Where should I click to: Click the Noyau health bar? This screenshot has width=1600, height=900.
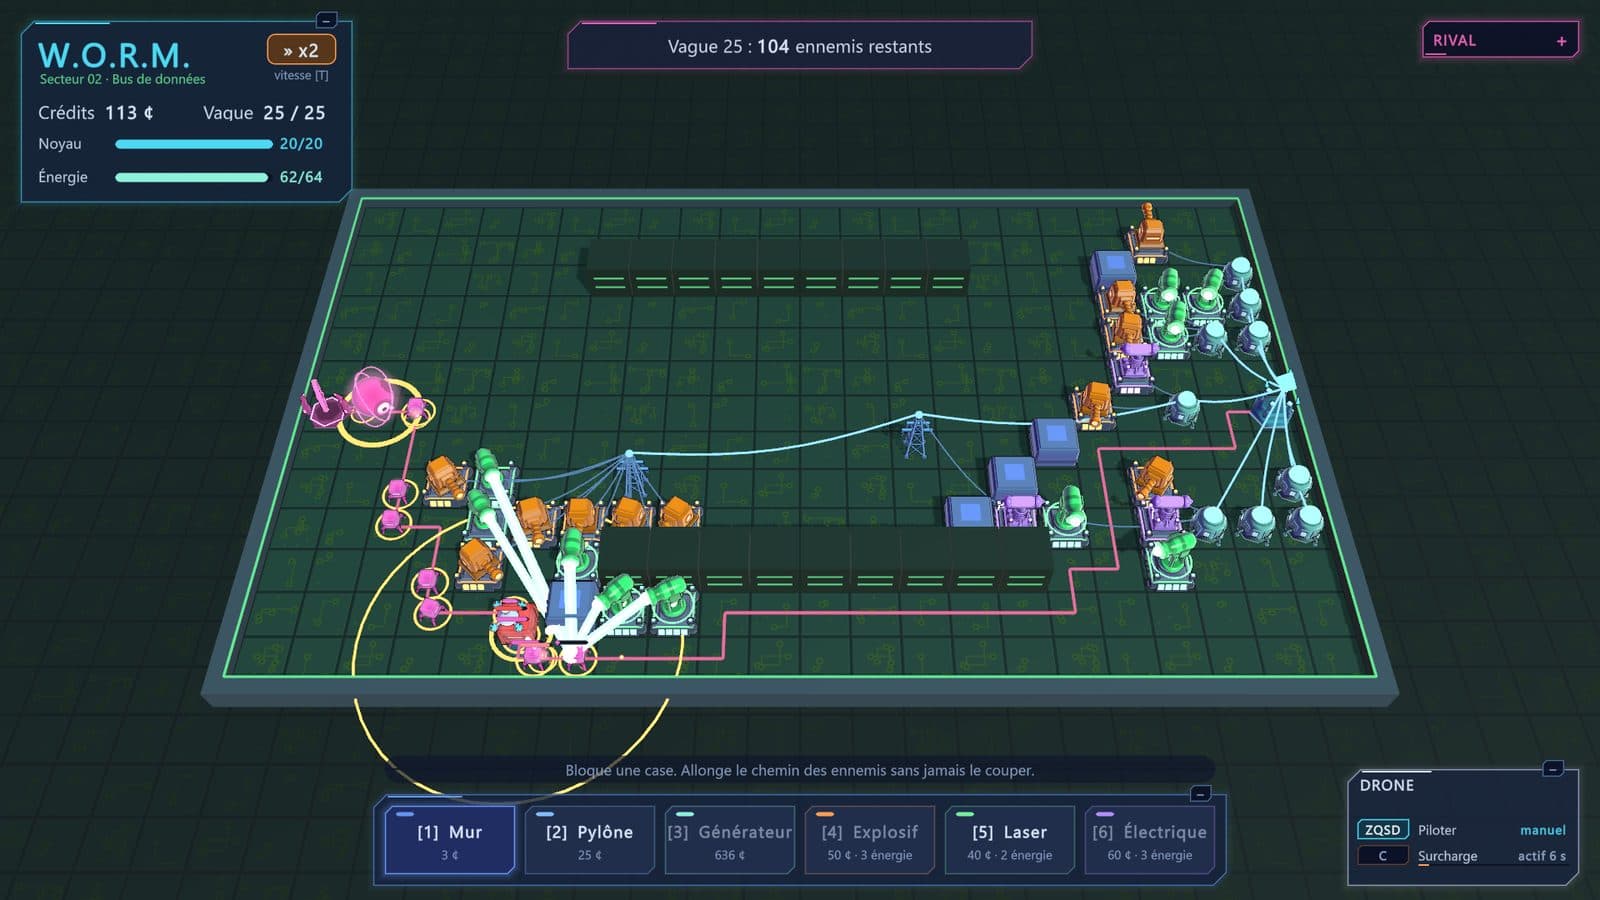[x=194, y=144]
